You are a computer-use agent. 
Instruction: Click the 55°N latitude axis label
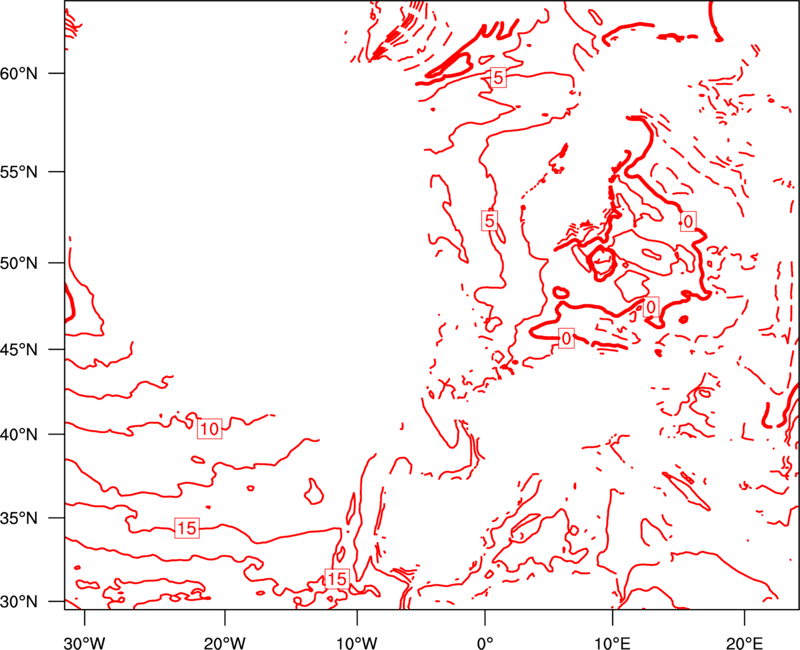pyautogui.click(x=19, y=172)
